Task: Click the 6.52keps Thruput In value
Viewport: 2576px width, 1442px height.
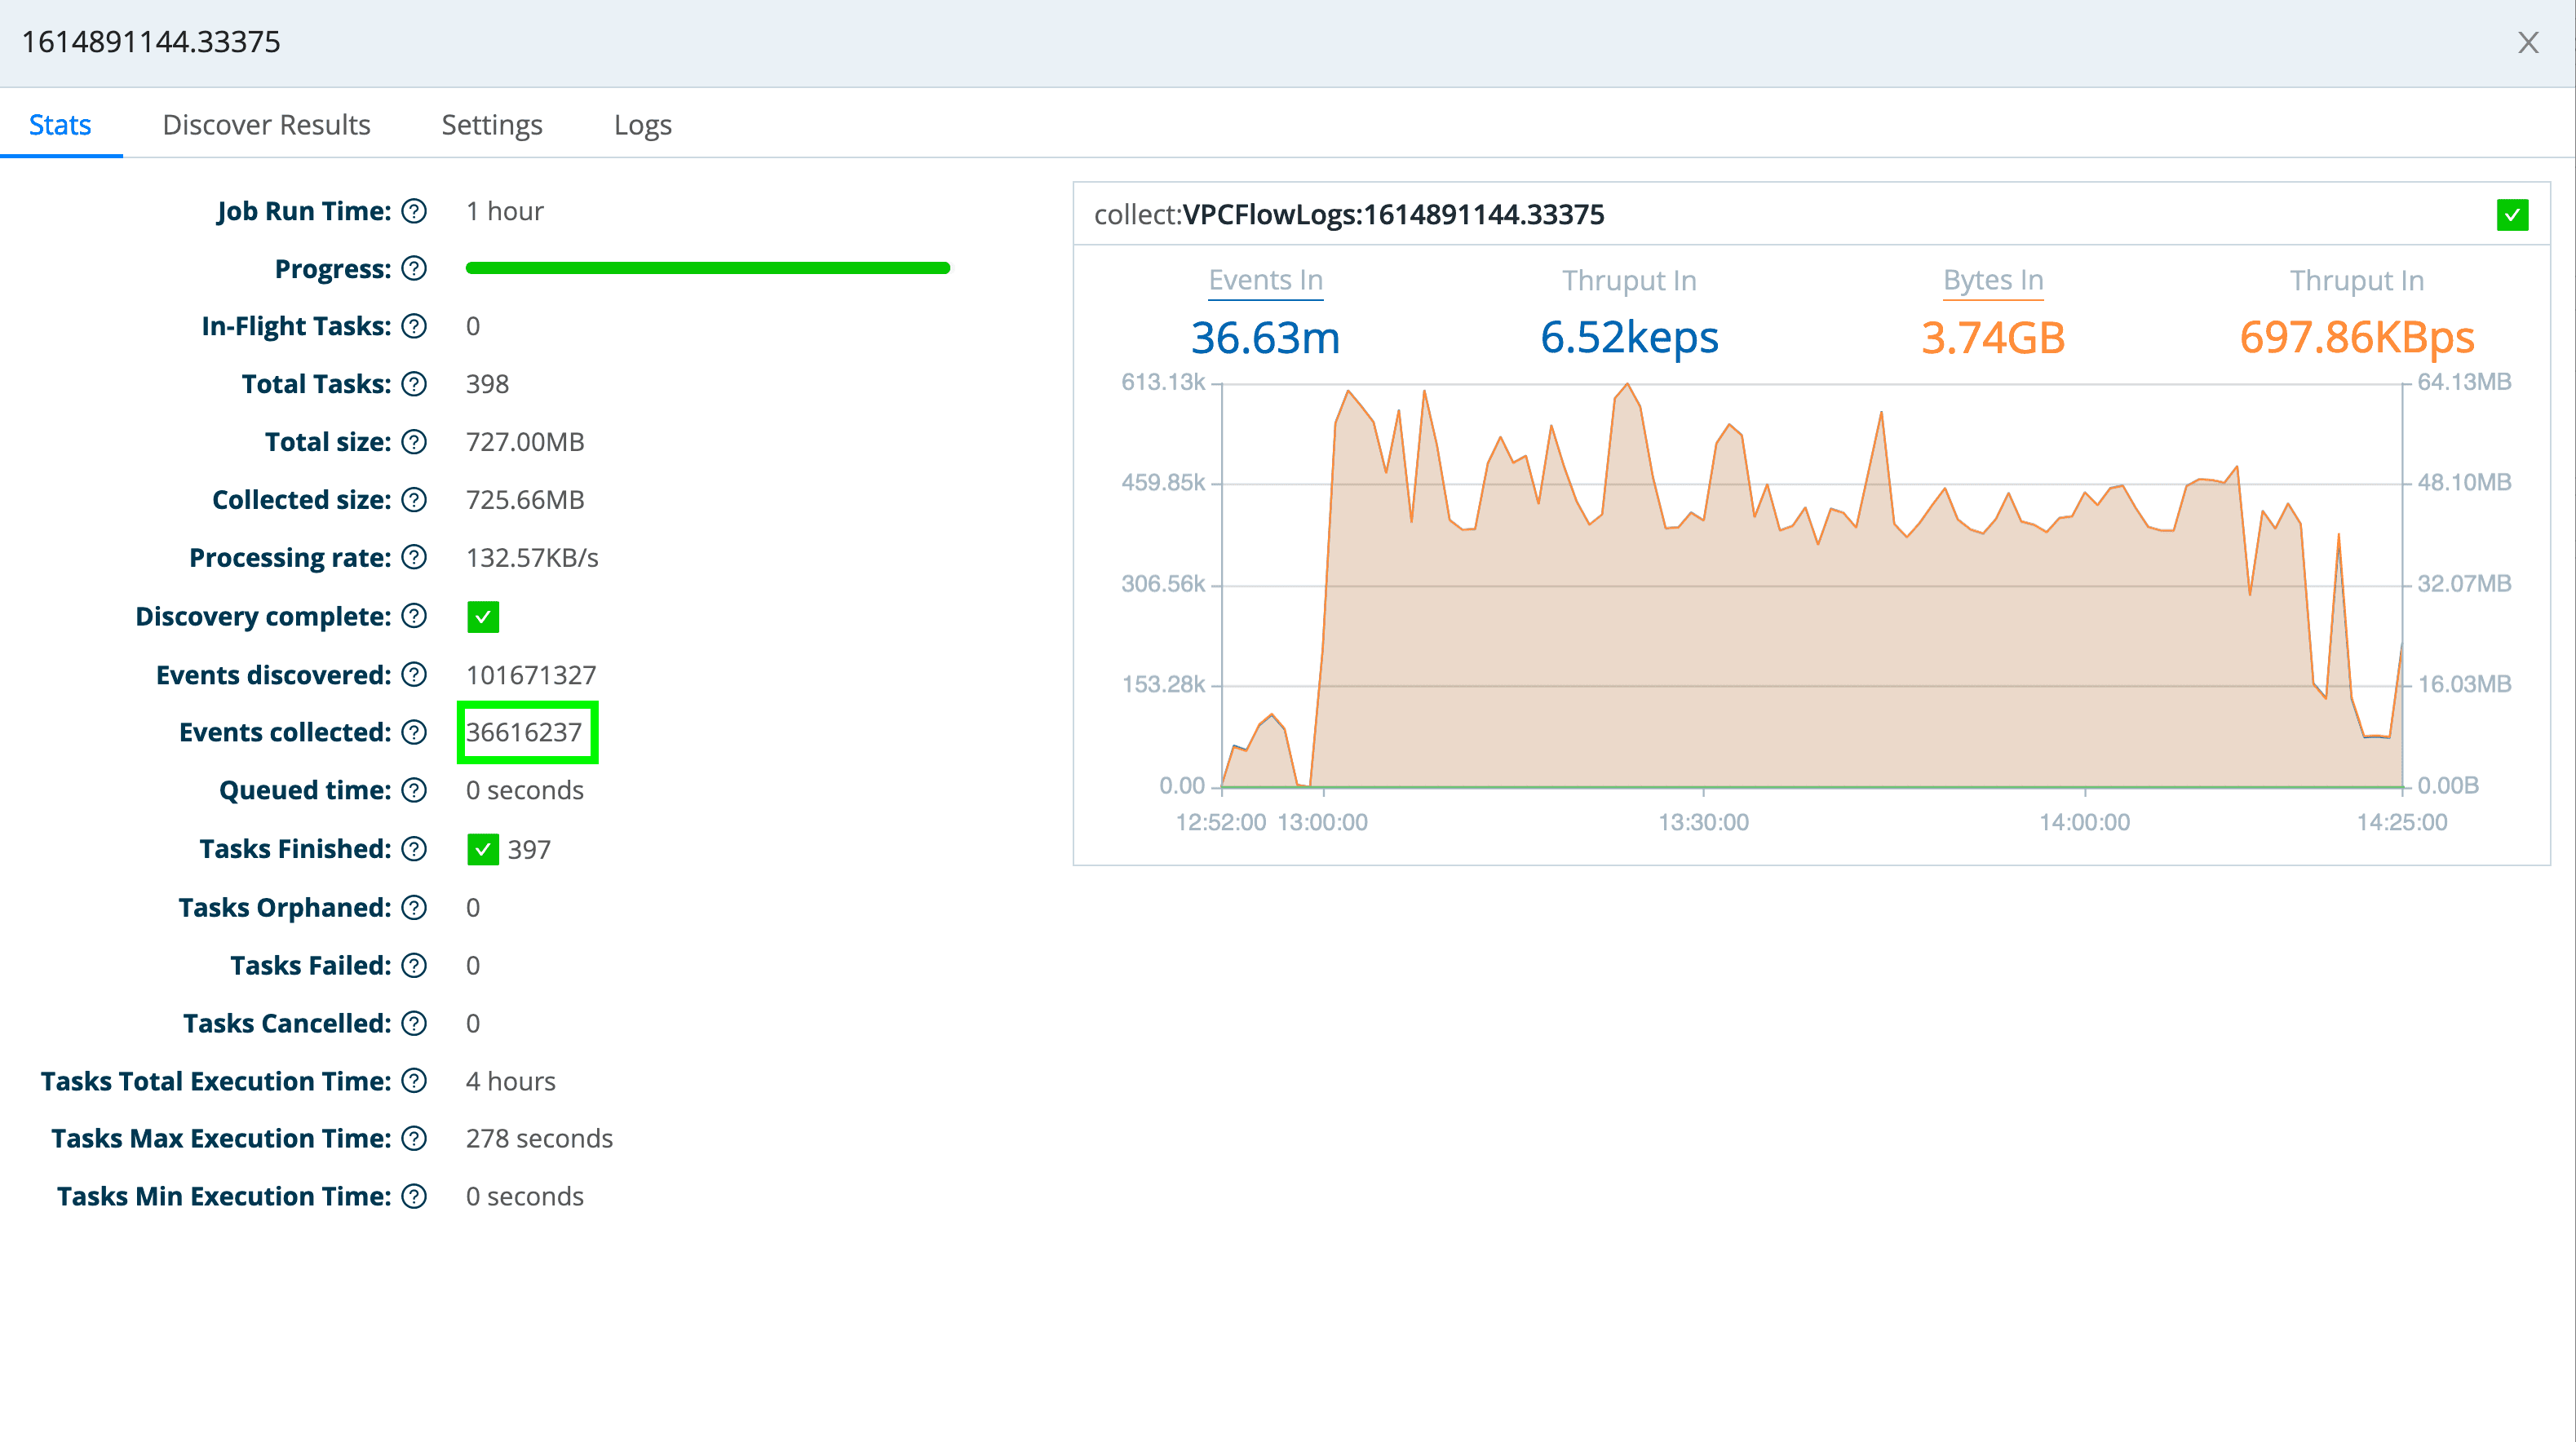Action: [1628, 338]
